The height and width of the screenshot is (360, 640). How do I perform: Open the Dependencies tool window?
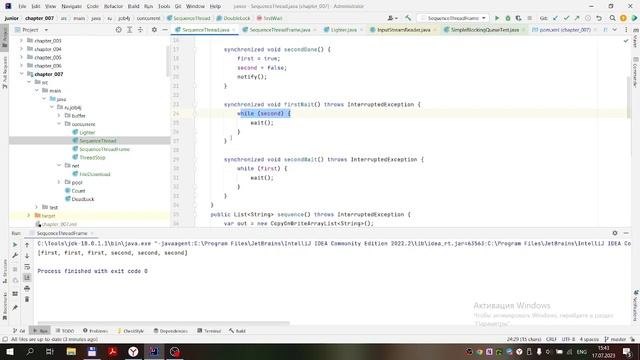click(171, 331)
